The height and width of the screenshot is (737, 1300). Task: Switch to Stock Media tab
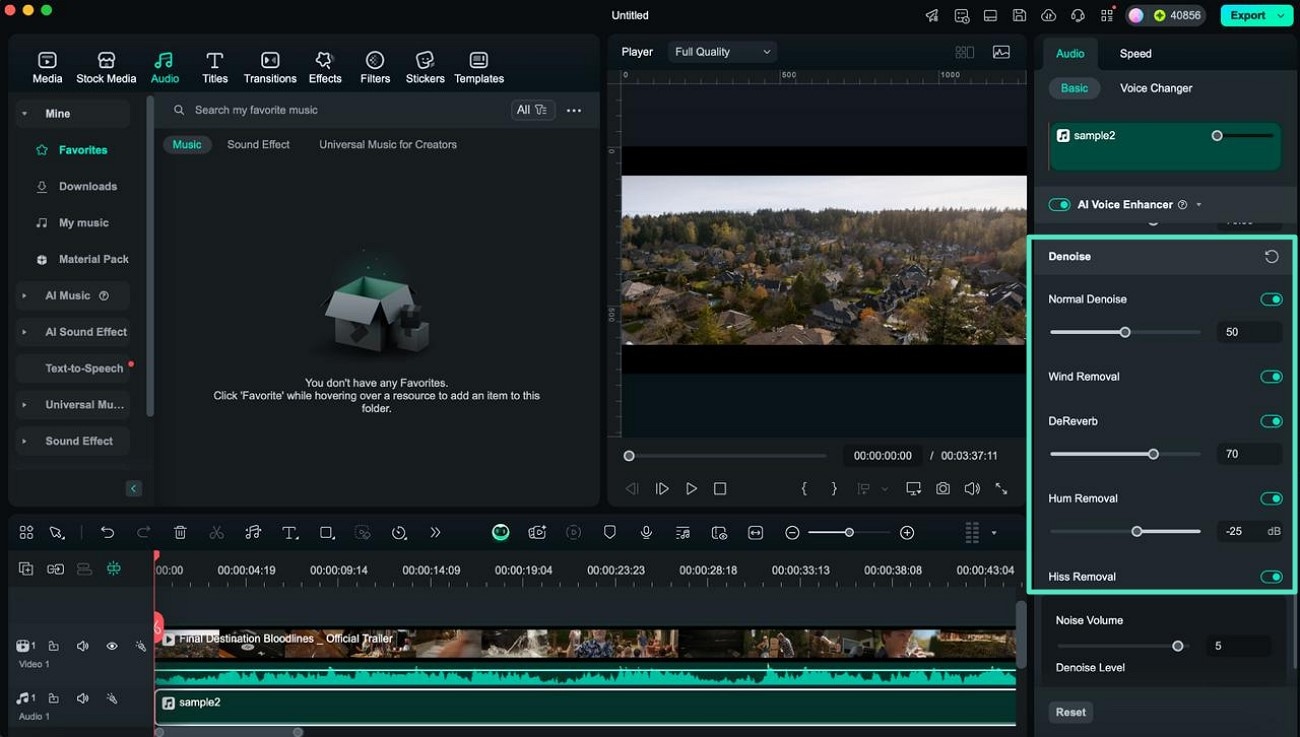[106, 67]
